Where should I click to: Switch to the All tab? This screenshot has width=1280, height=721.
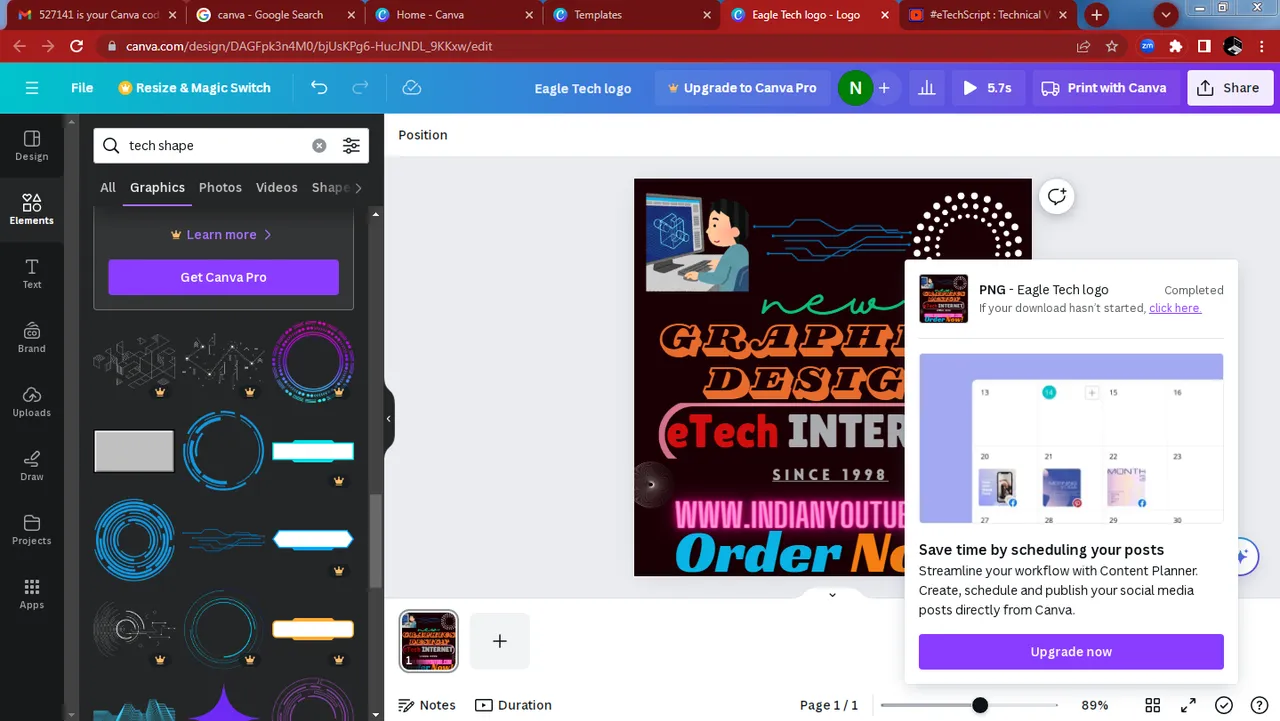coord(108,187)
